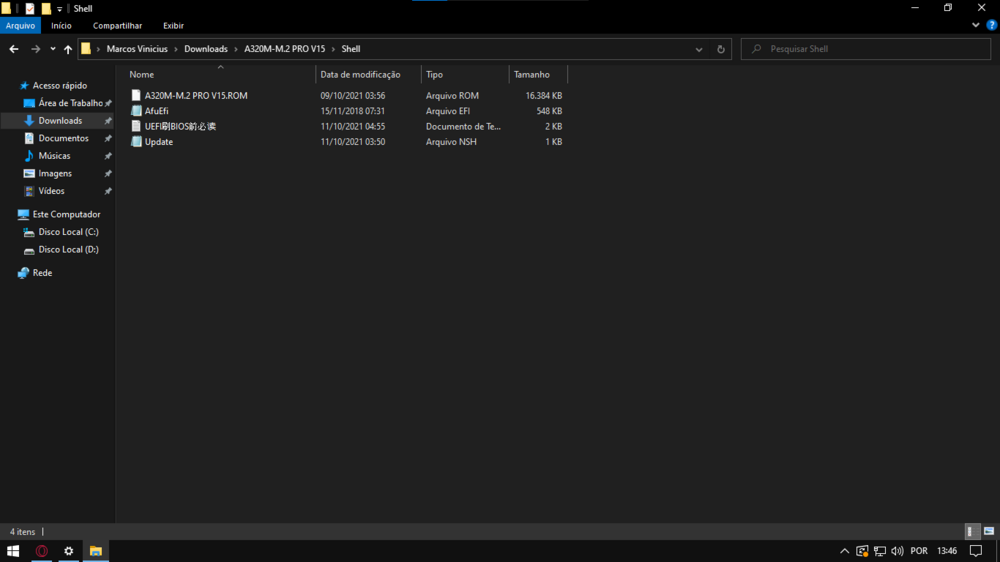
Task: Click the Up one level arrow
Action: point(68,49)
